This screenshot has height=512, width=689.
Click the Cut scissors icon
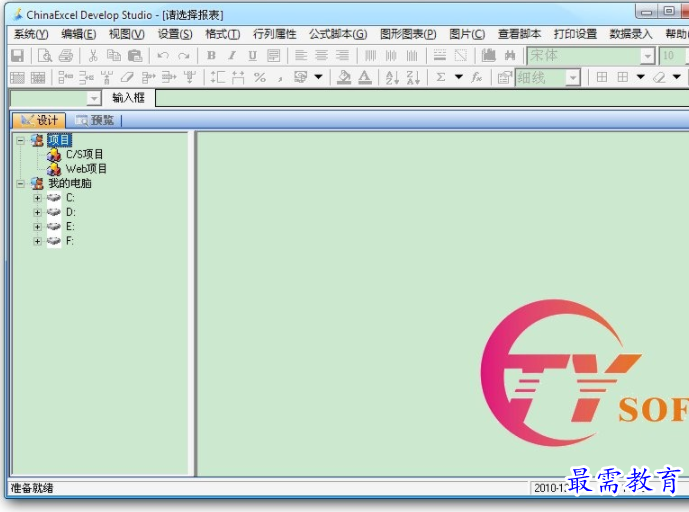click(x=93, y=56)
